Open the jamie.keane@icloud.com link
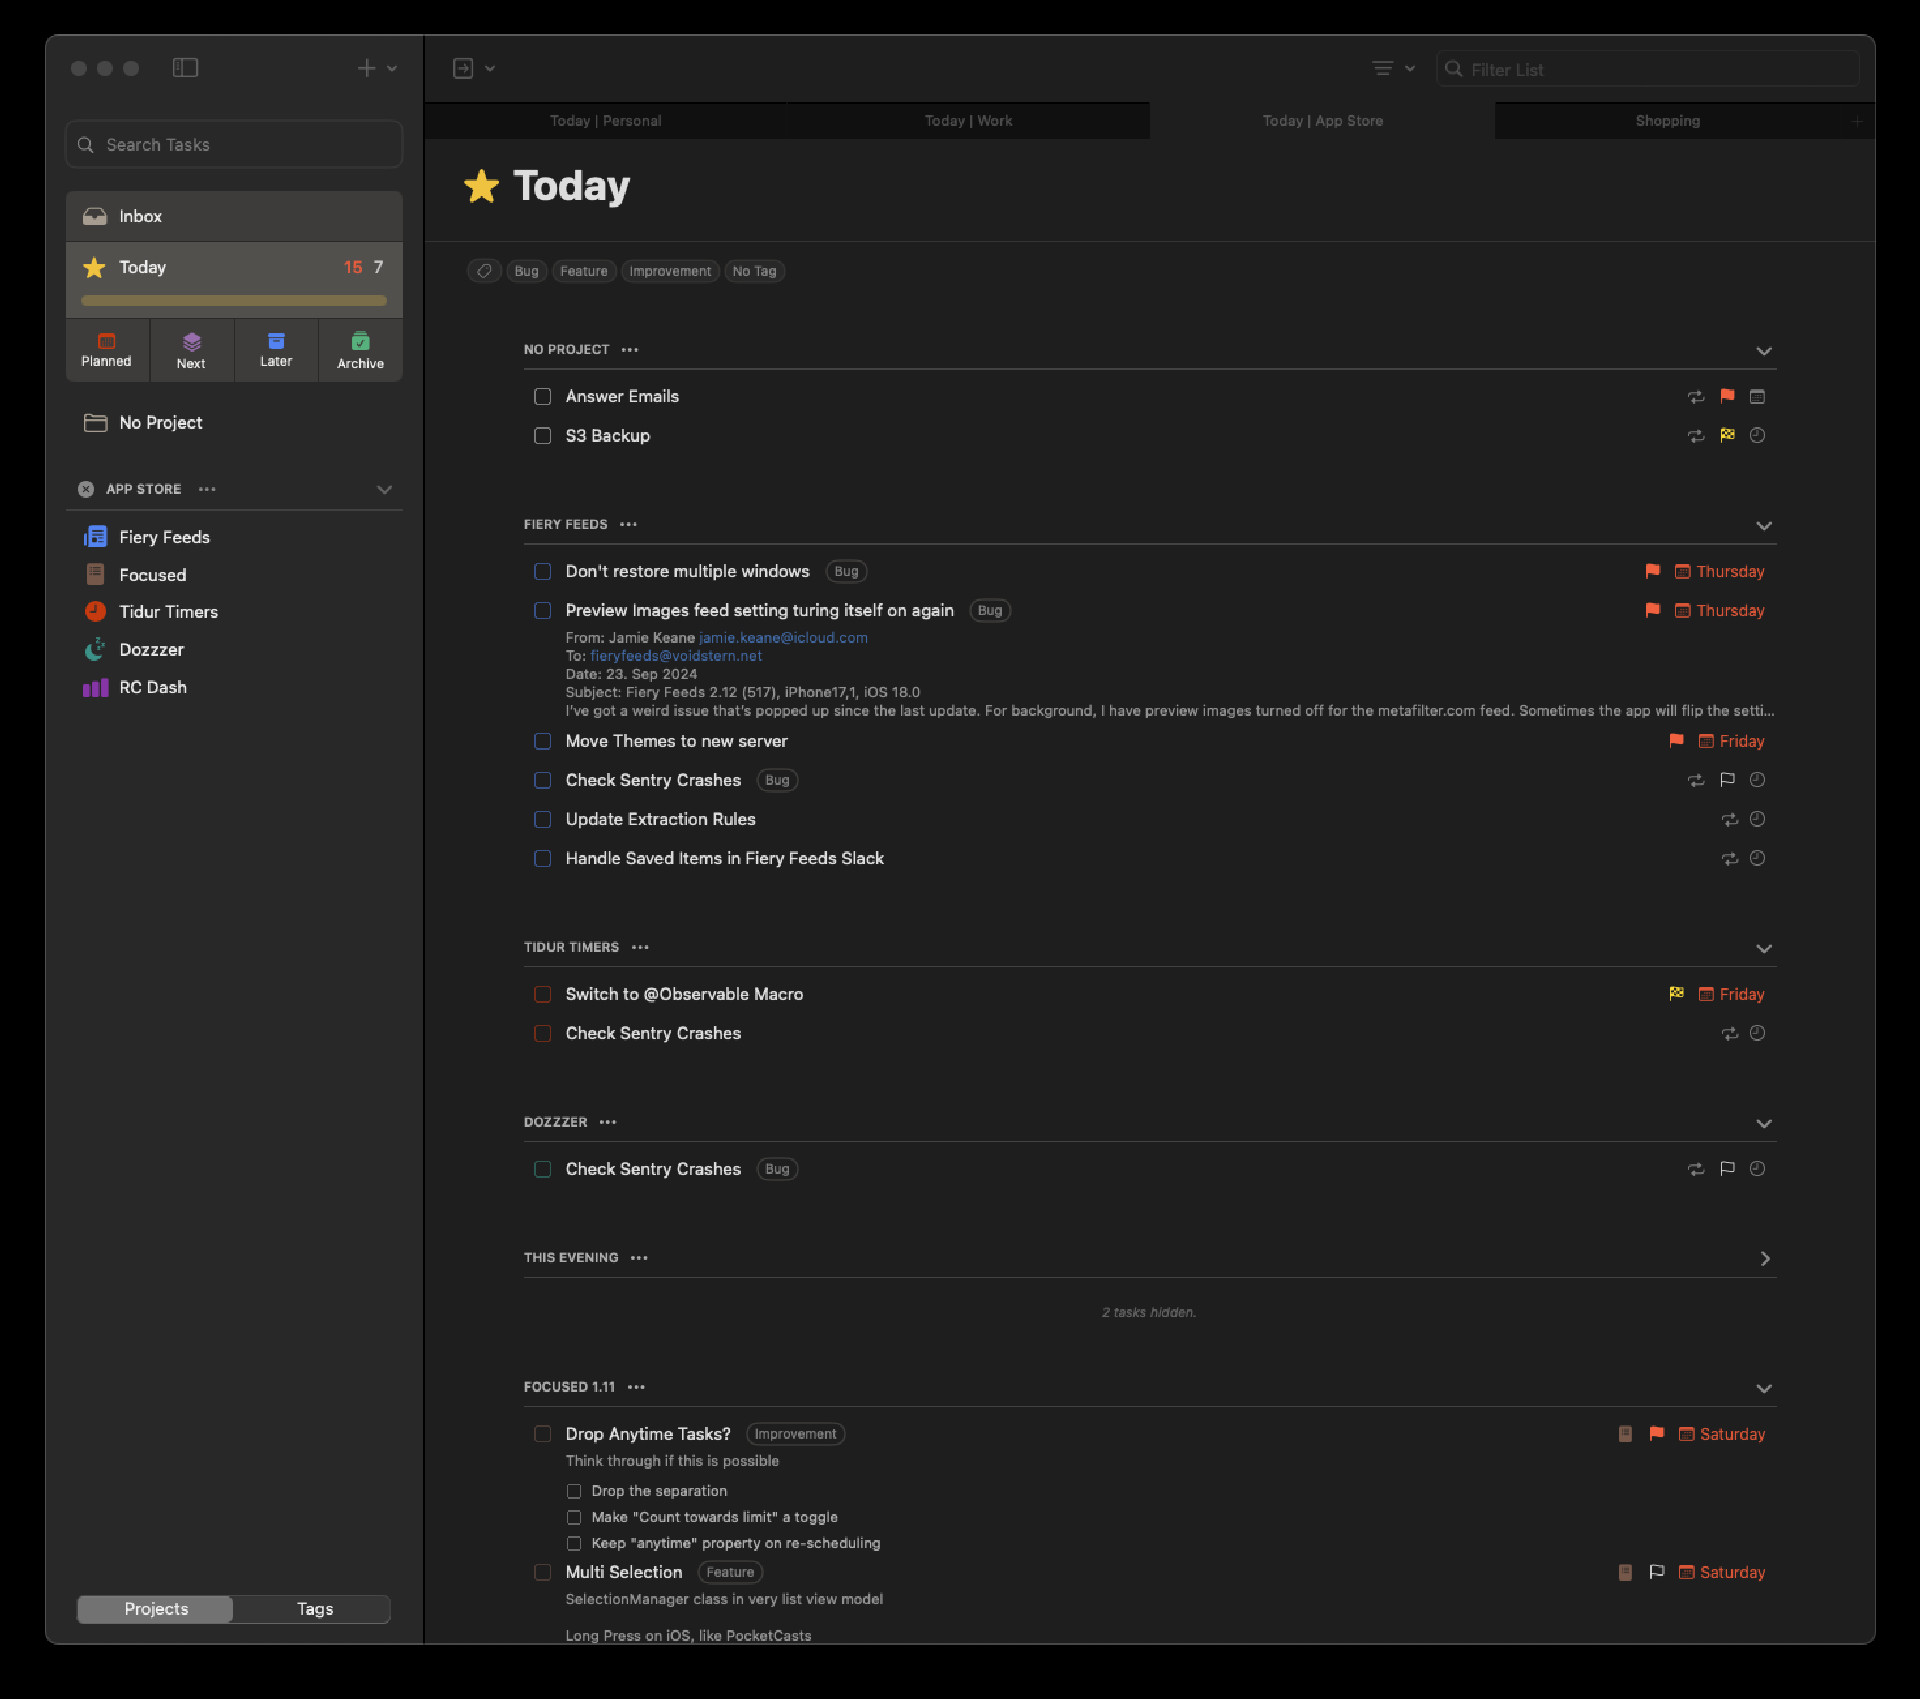1920x1699 pixels. 783,637
